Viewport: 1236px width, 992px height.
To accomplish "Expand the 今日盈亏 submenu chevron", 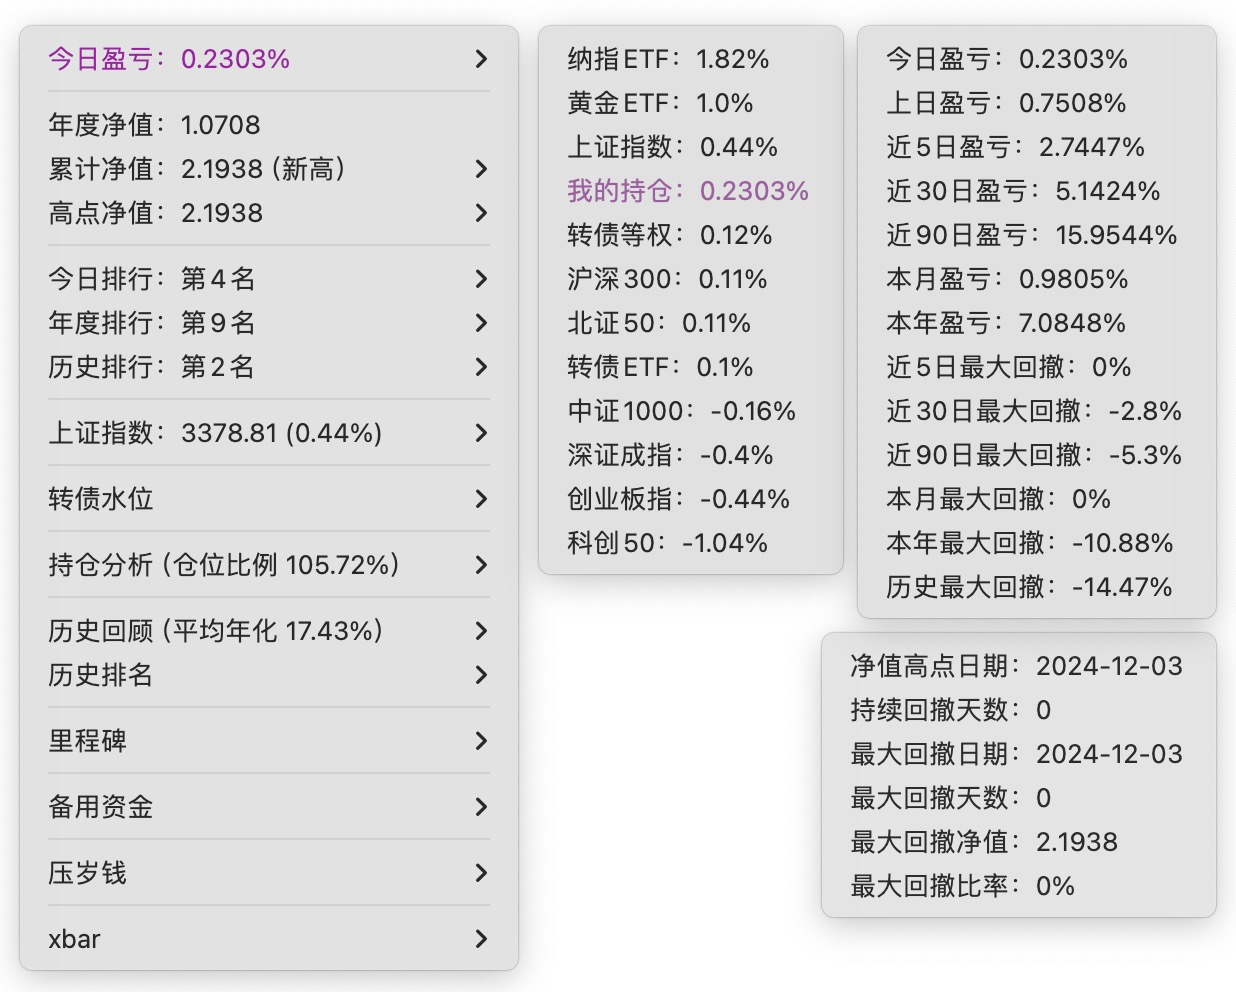I will [x=481, y=59].
